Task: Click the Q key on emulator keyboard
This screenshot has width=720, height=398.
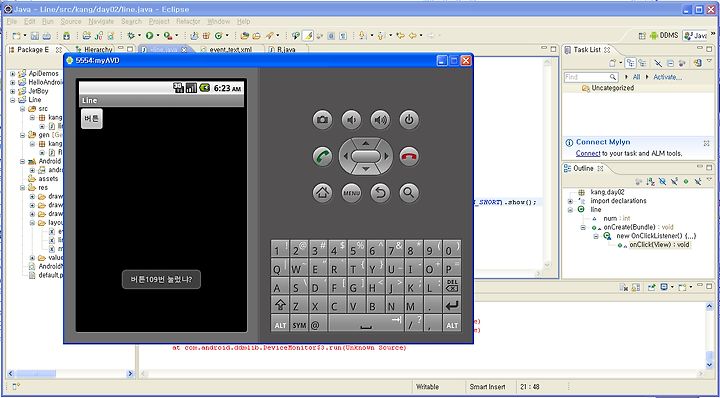Action: point(280,267)
